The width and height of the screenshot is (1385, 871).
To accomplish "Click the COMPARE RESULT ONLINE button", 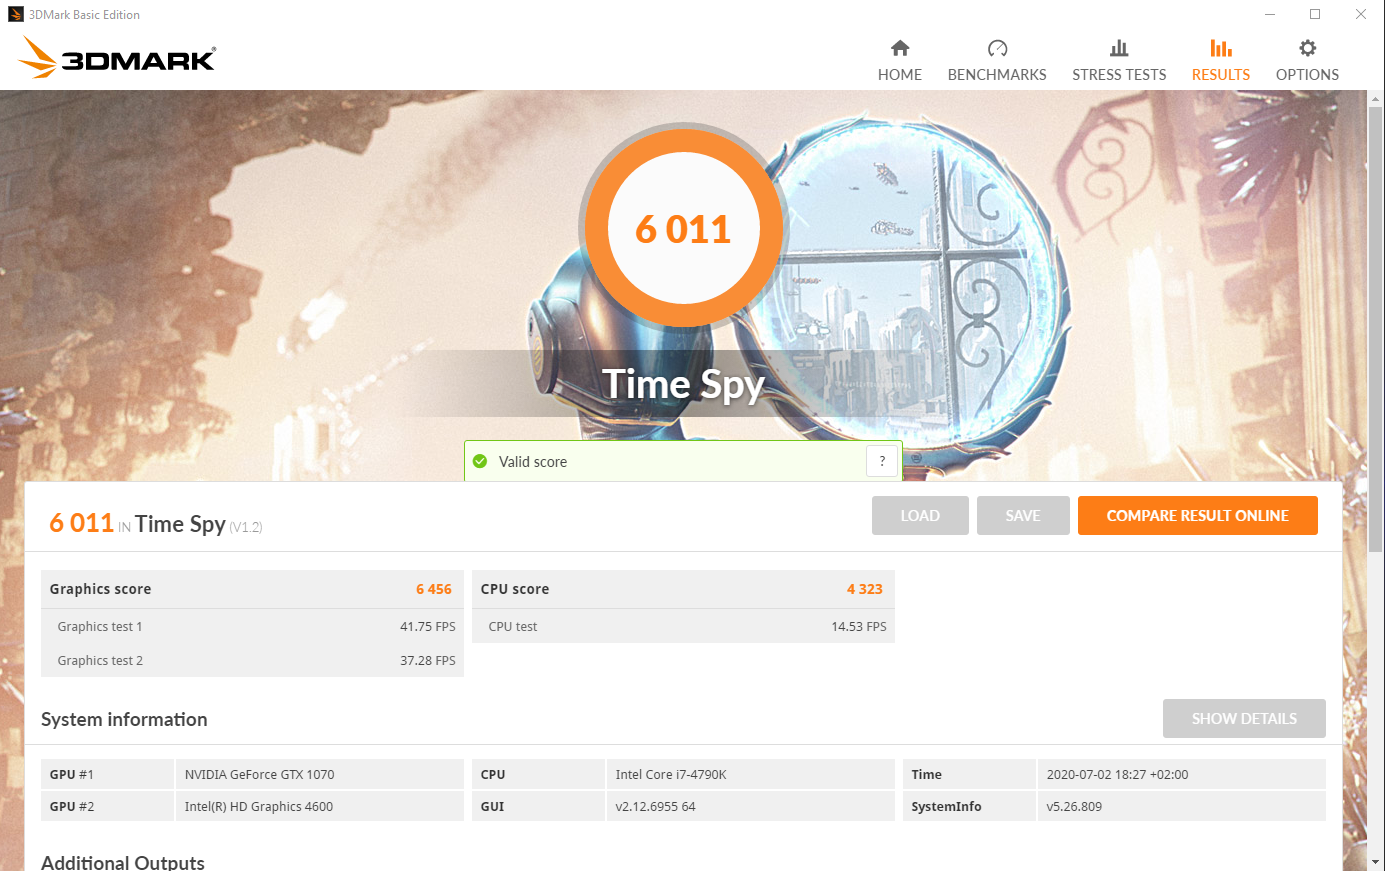I will 1197,515.
